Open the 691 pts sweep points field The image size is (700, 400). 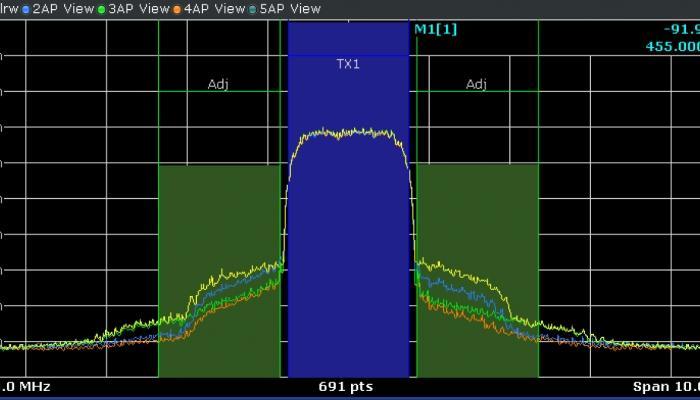(x=346, y=386)
